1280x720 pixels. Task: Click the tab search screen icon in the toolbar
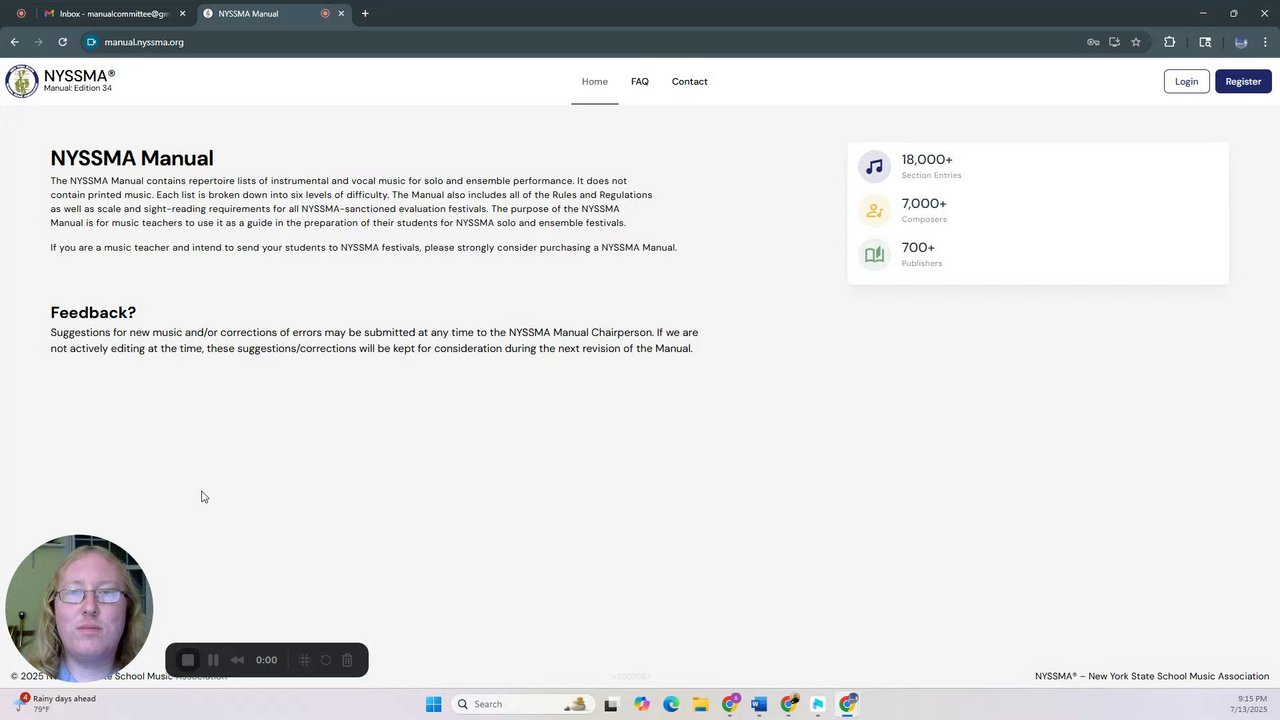coord(1205,42)
